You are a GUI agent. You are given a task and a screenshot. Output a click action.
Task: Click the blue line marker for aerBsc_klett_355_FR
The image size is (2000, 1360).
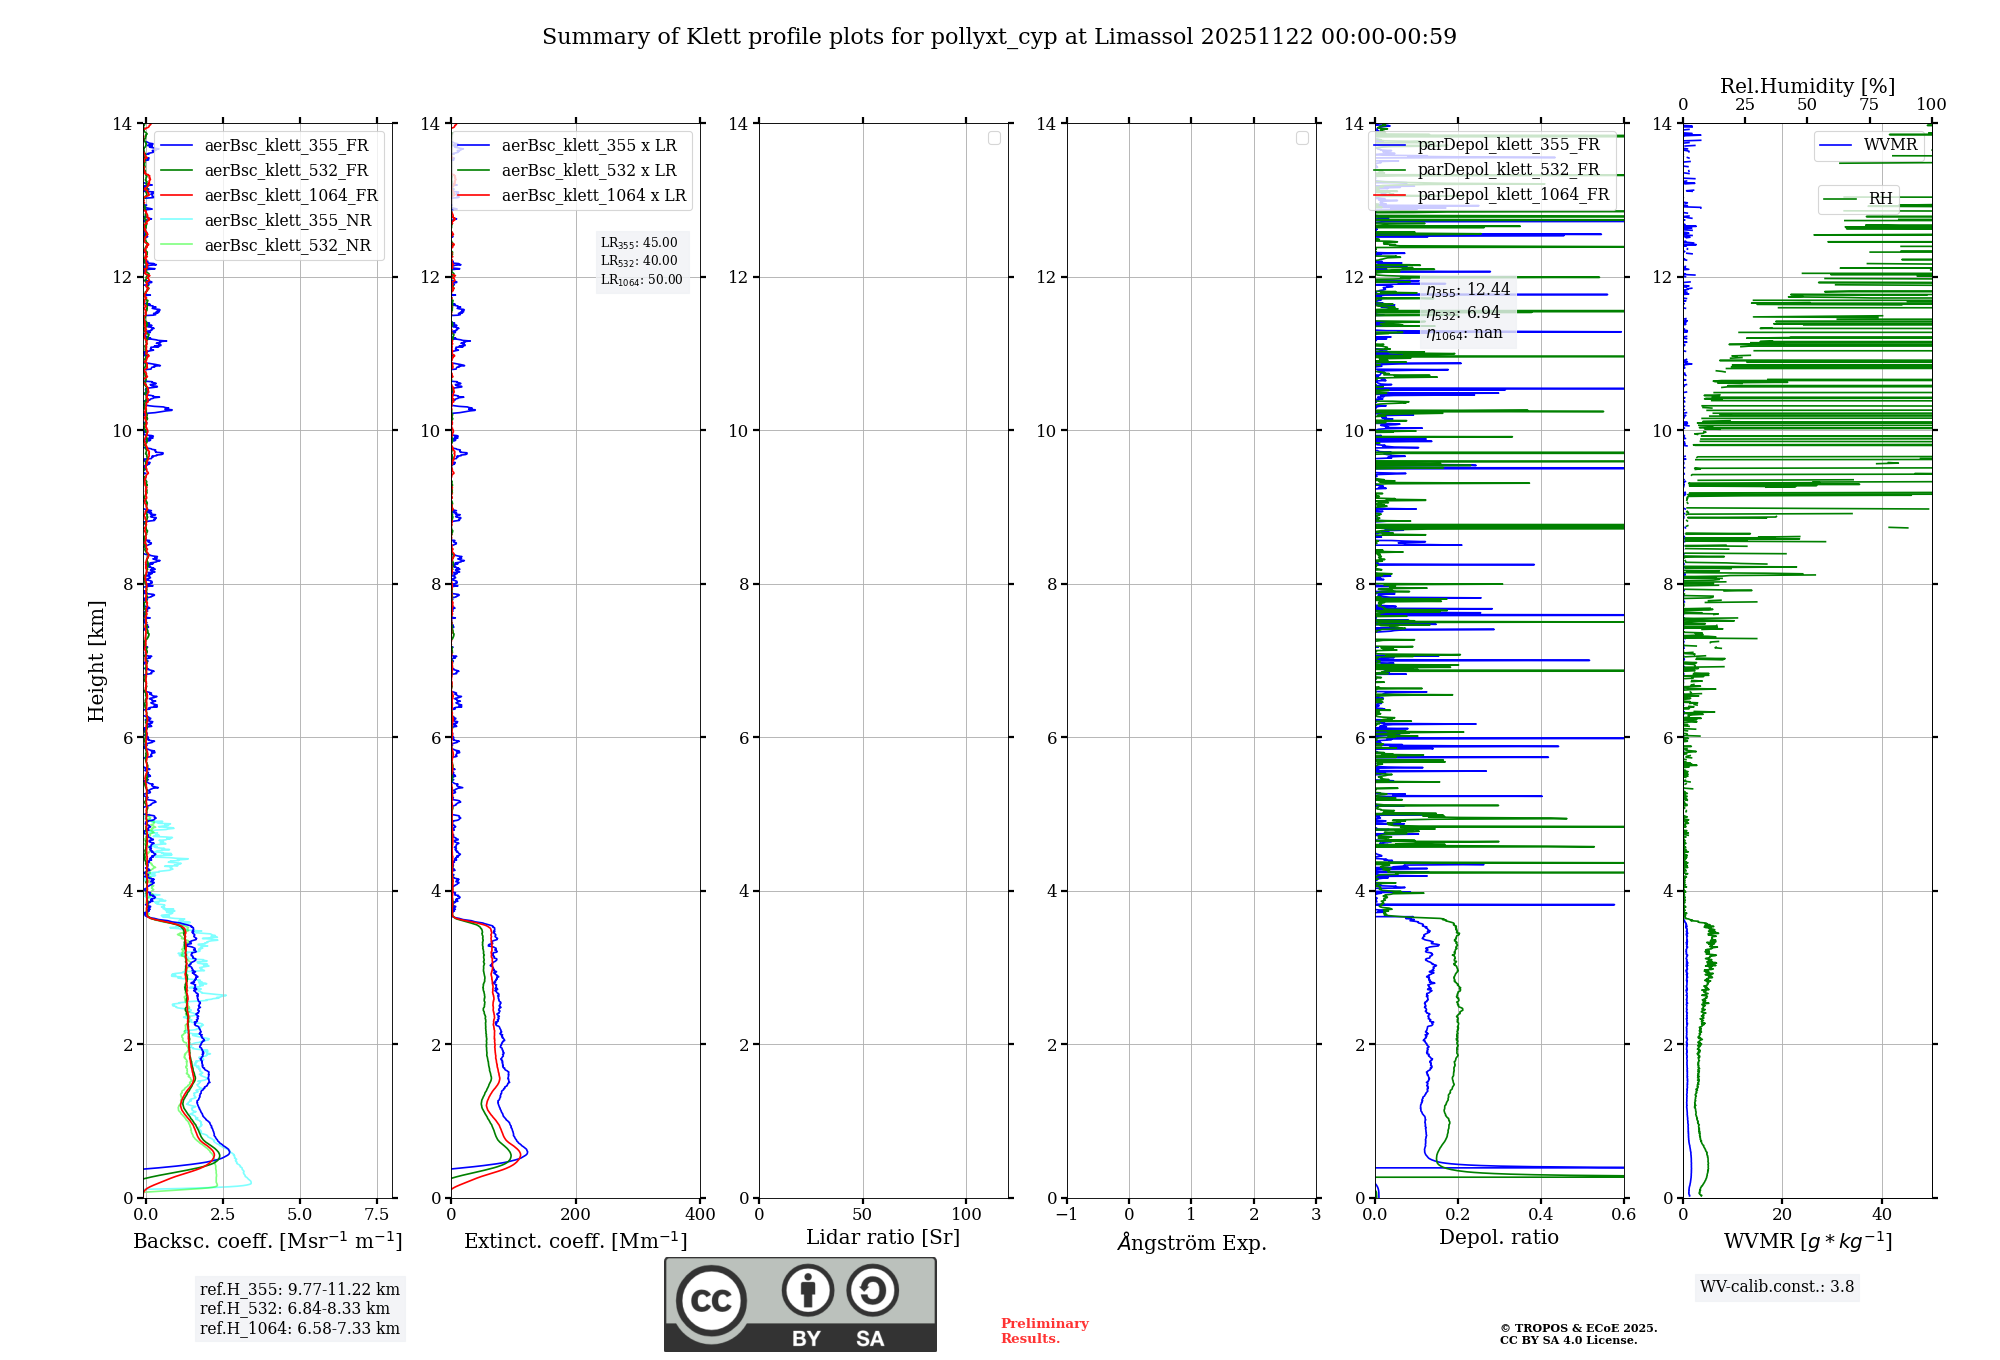pyautogui.click(x=177, y=146)
